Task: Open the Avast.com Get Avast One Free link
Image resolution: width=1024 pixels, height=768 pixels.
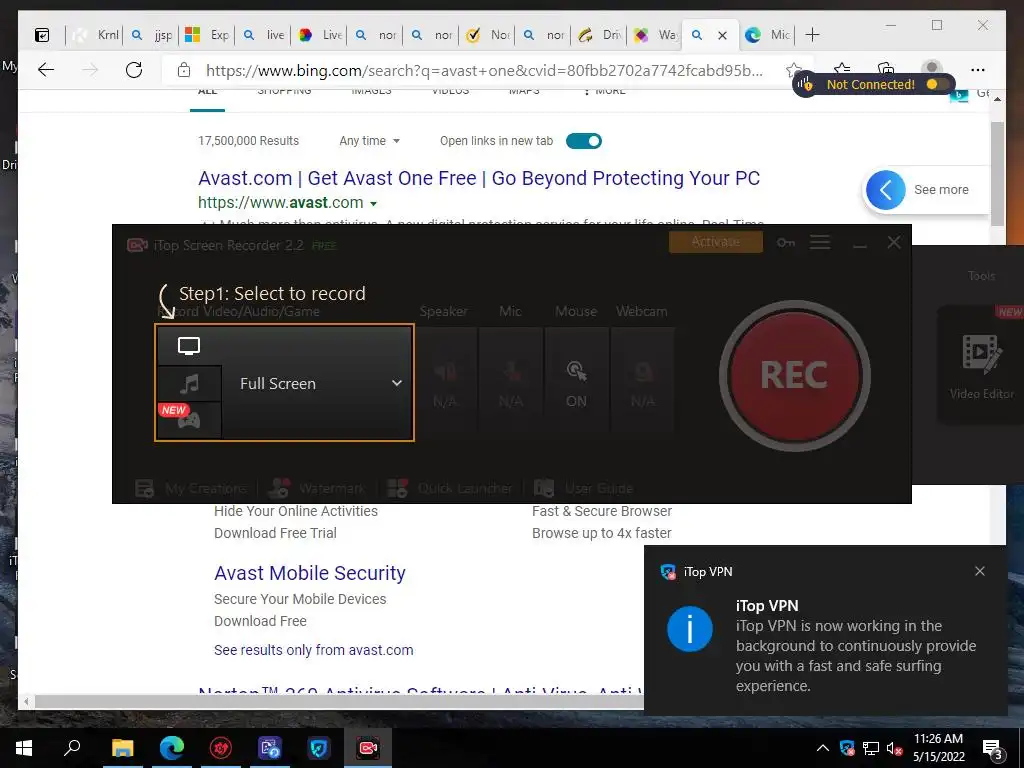Action: (x=479, y=178)
